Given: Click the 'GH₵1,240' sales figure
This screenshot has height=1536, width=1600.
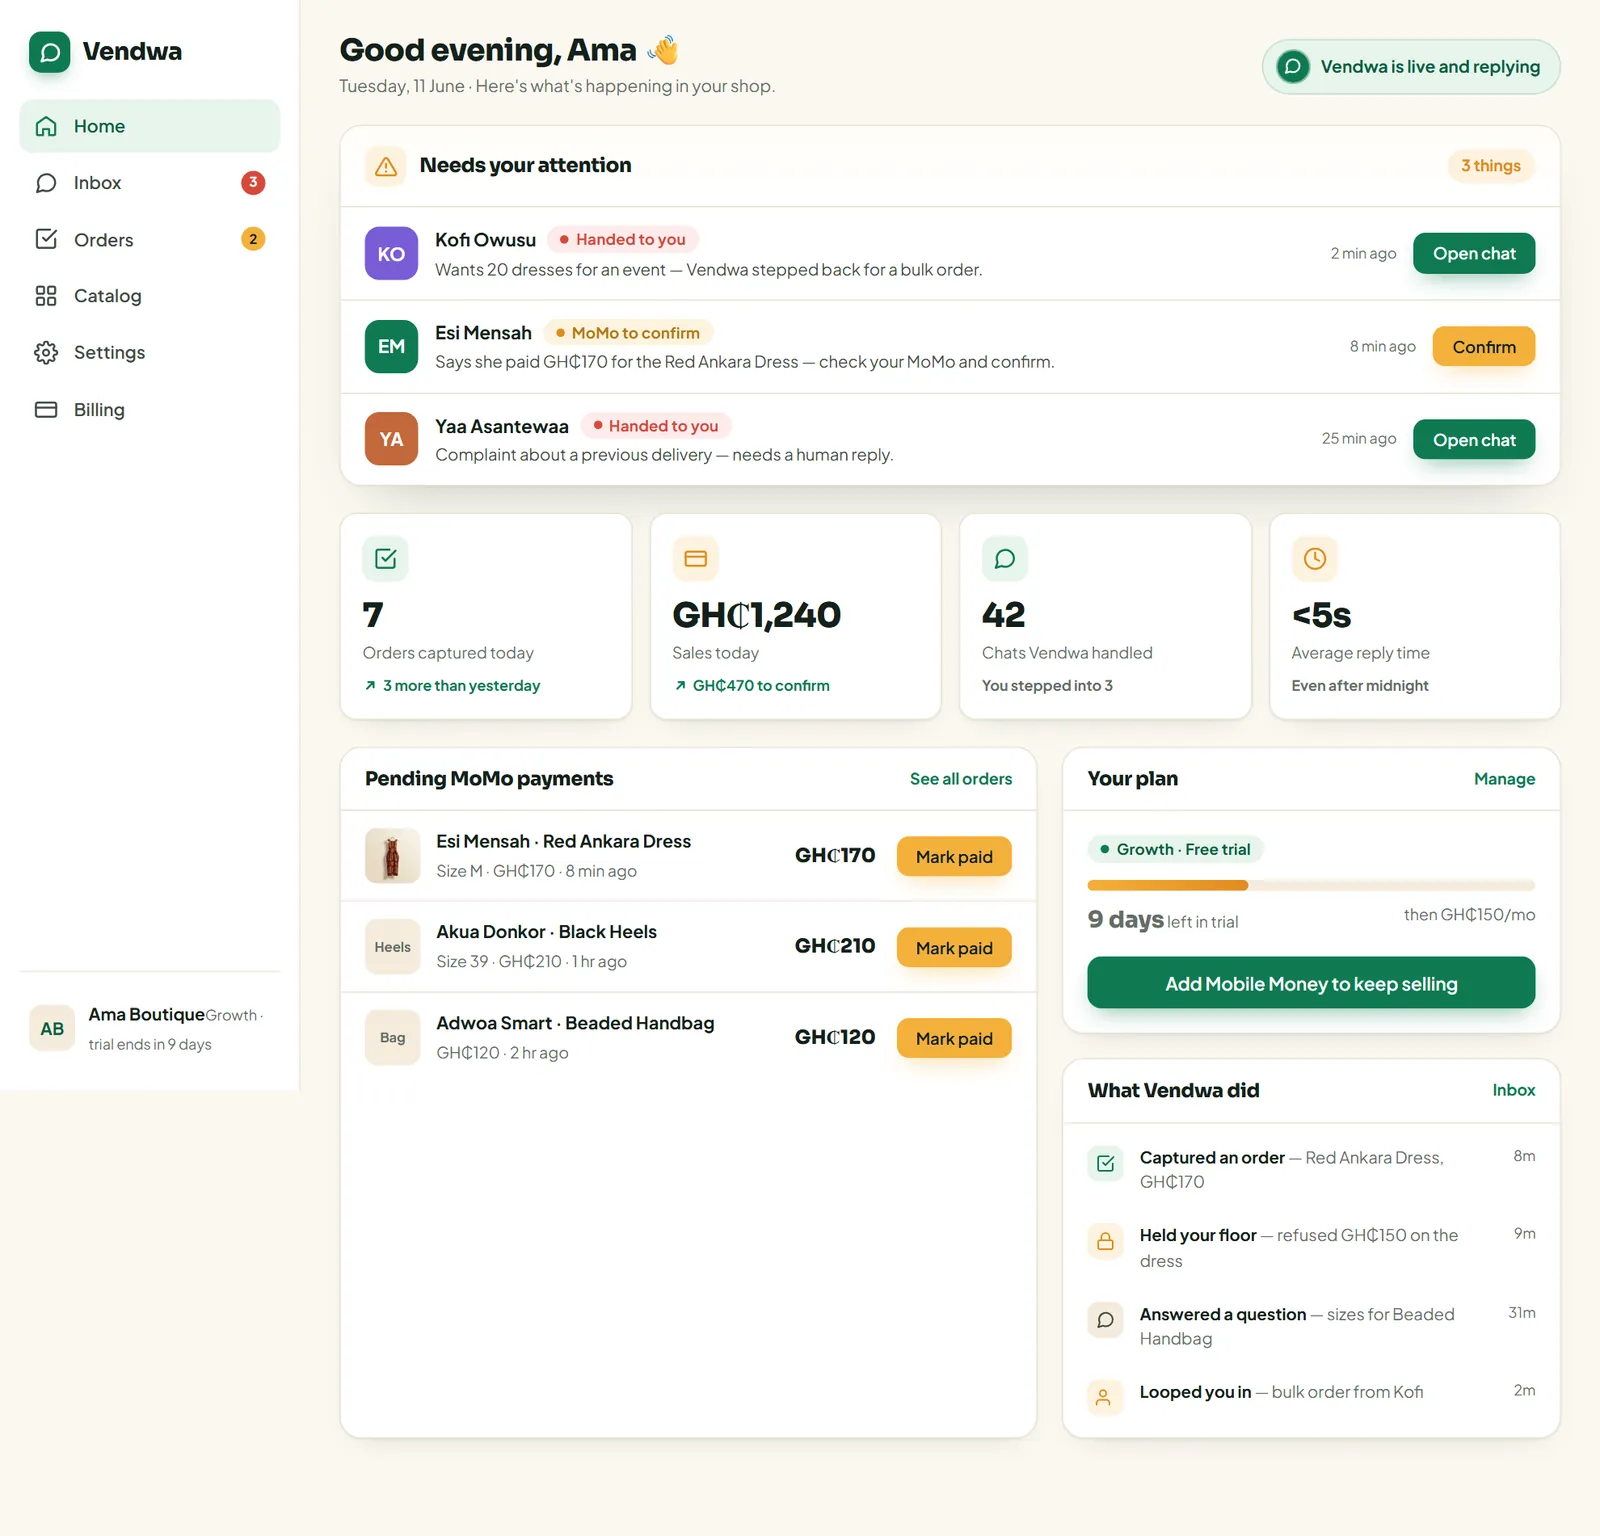Looking at the screenshot, I should (756, 615).
